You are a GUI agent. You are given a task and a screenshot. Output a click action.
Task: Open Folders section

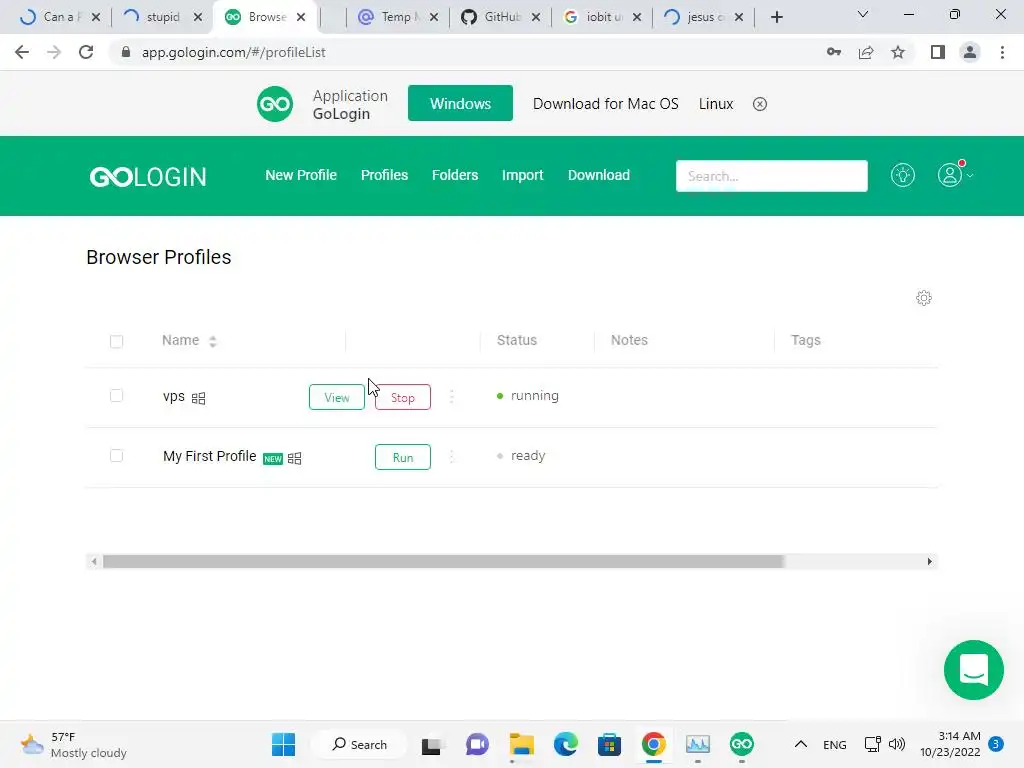[x=455, y=175]
